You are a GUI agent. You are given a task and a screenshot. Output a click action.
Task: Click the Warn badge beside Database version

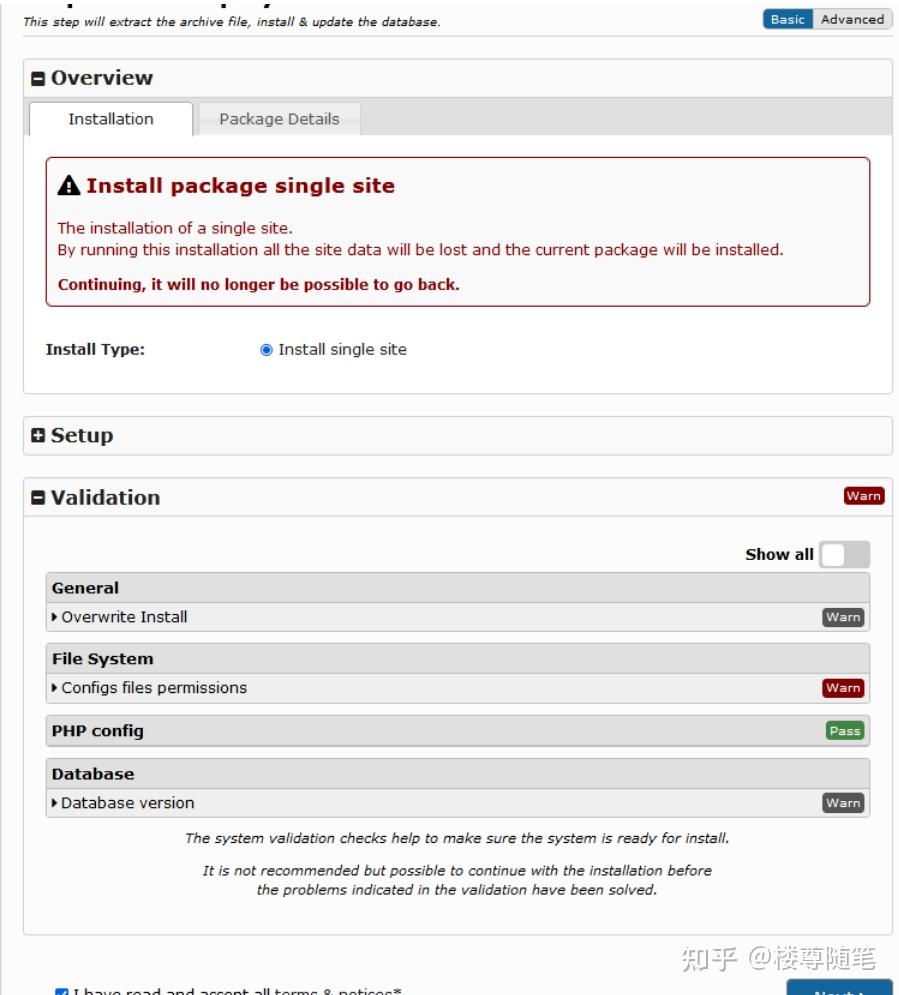tap(845, 801)
